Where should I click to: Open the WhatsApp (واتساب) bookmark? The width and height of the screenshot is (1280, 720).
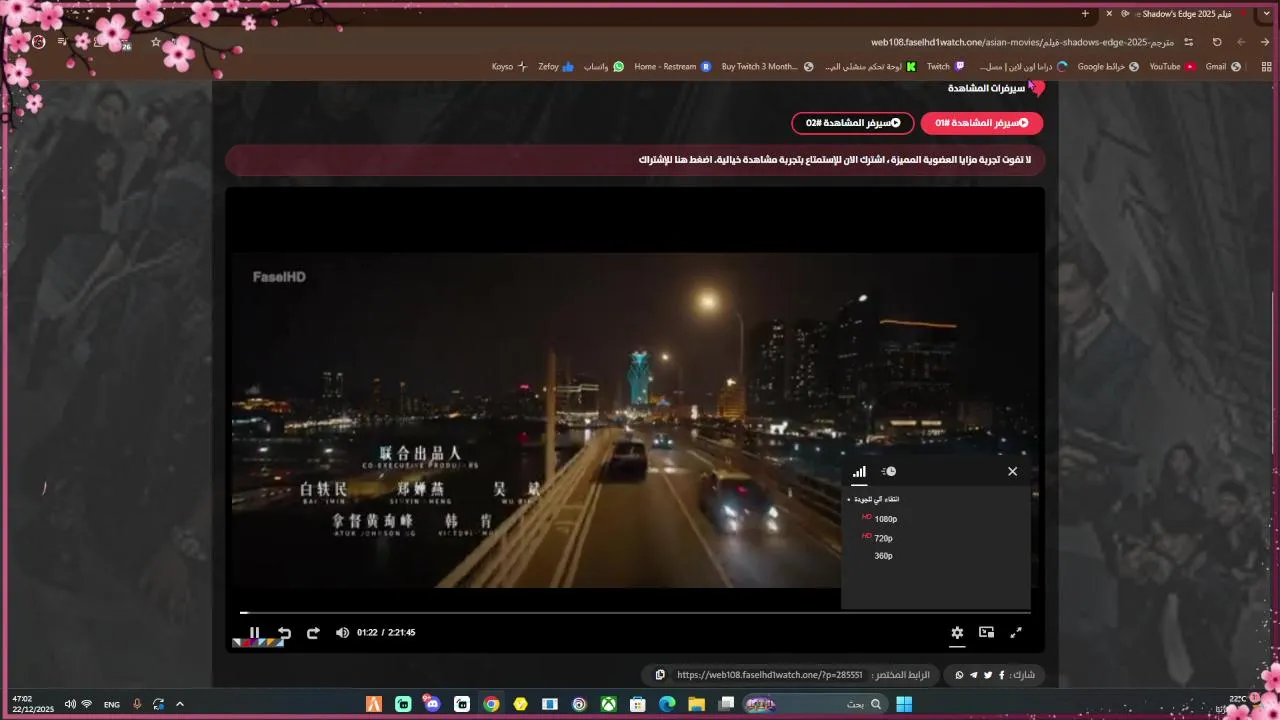coord(604,66)
